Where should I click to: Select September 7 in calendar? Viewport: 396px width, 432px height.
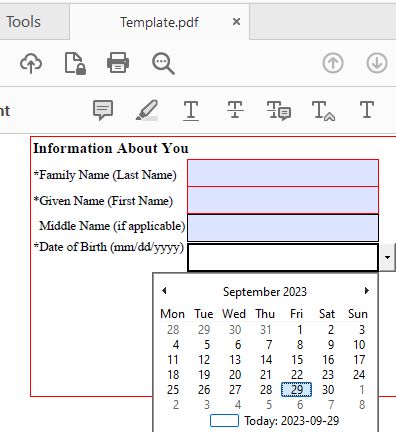269,345
